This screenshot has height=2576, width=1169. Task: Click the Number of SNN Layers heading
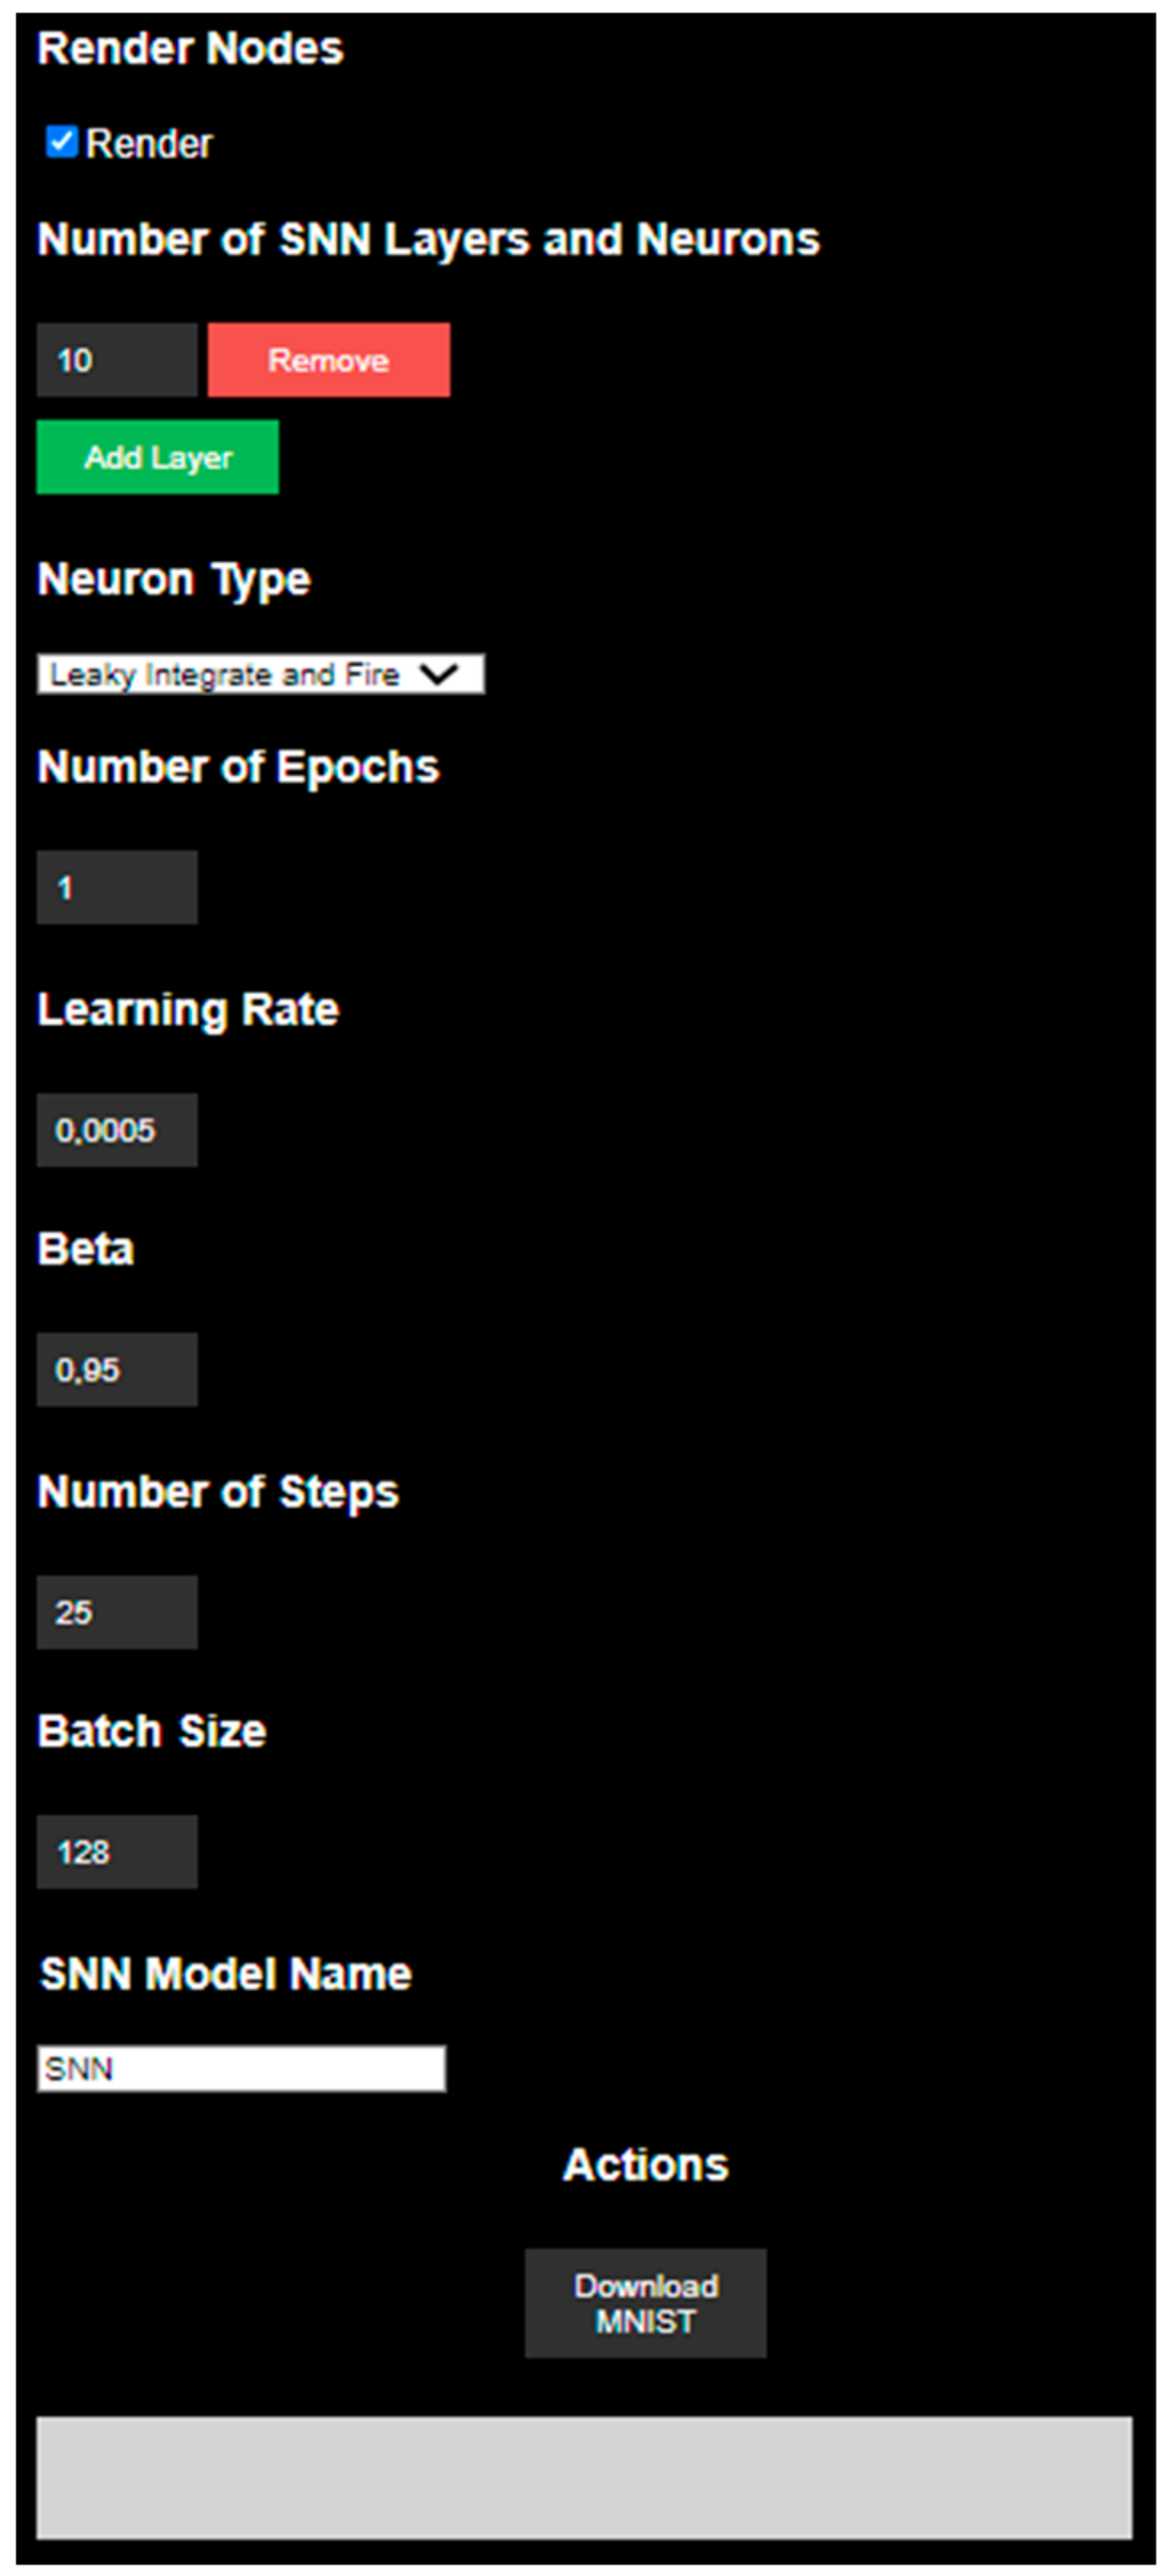[x=428, y=240]
